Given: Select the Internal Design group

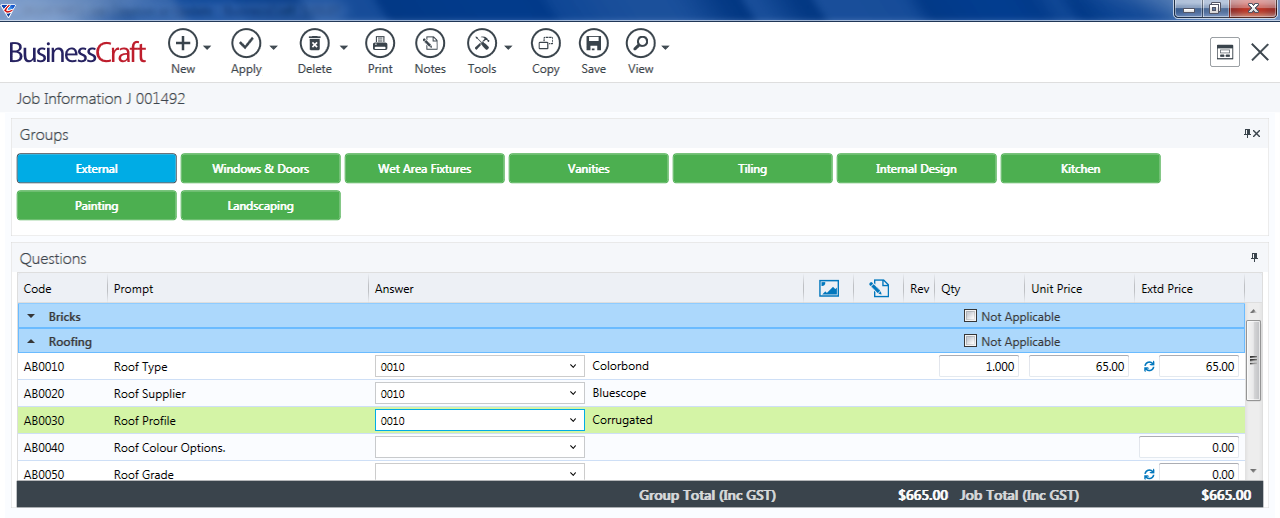Looking at the screenshot, I should pyautogui.click(x=917, y=169).
